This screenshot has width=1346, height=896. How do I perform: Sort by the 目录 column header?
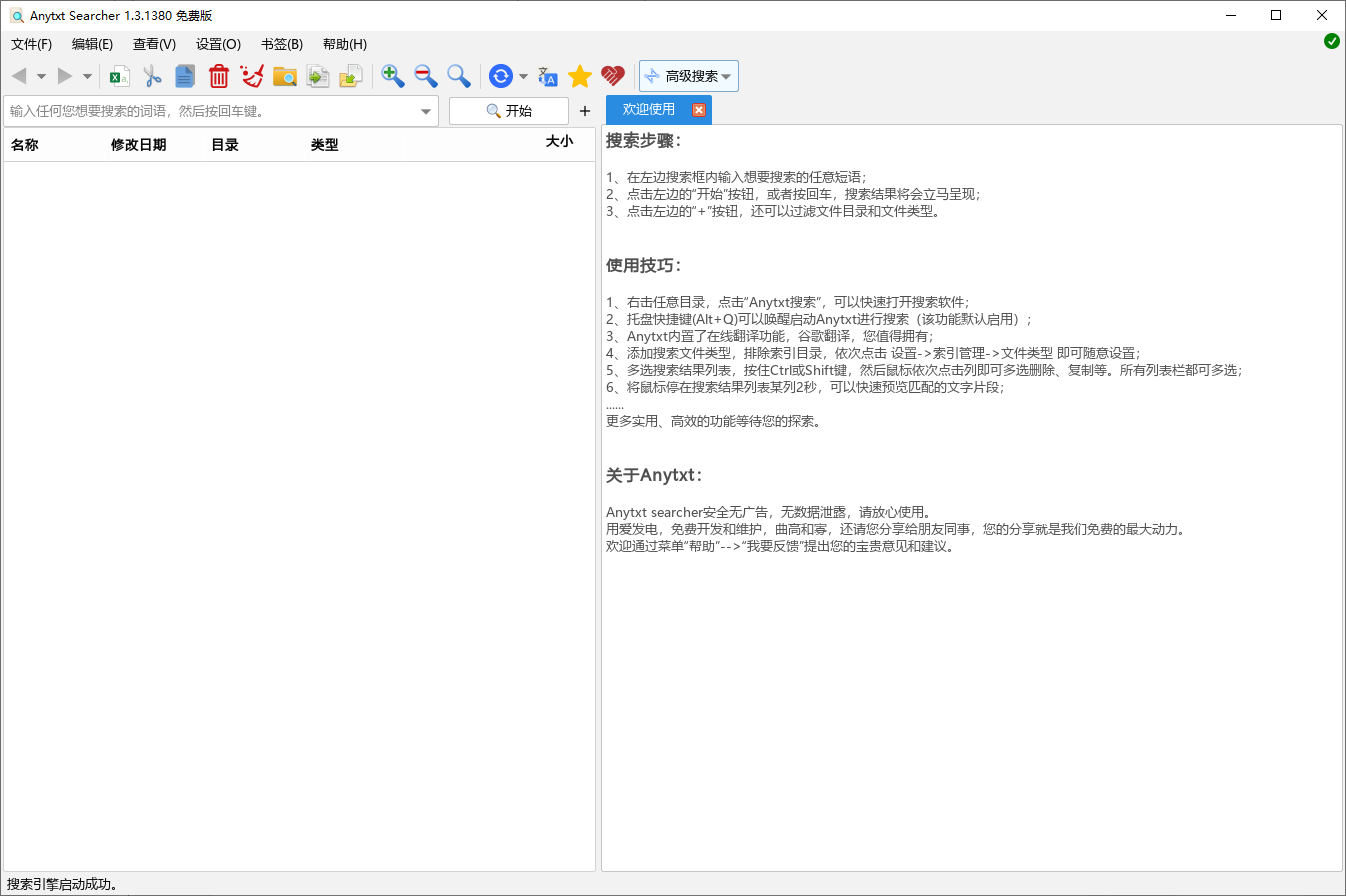tap(225, 145)
